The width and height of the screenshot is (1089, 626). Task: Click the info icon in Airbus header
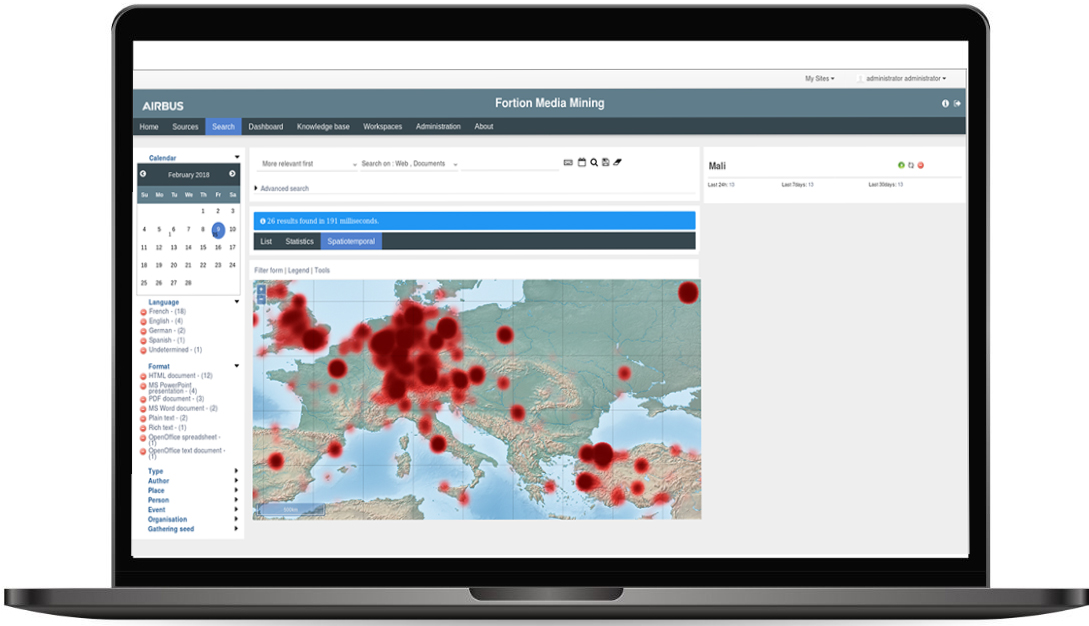point(946,104)
